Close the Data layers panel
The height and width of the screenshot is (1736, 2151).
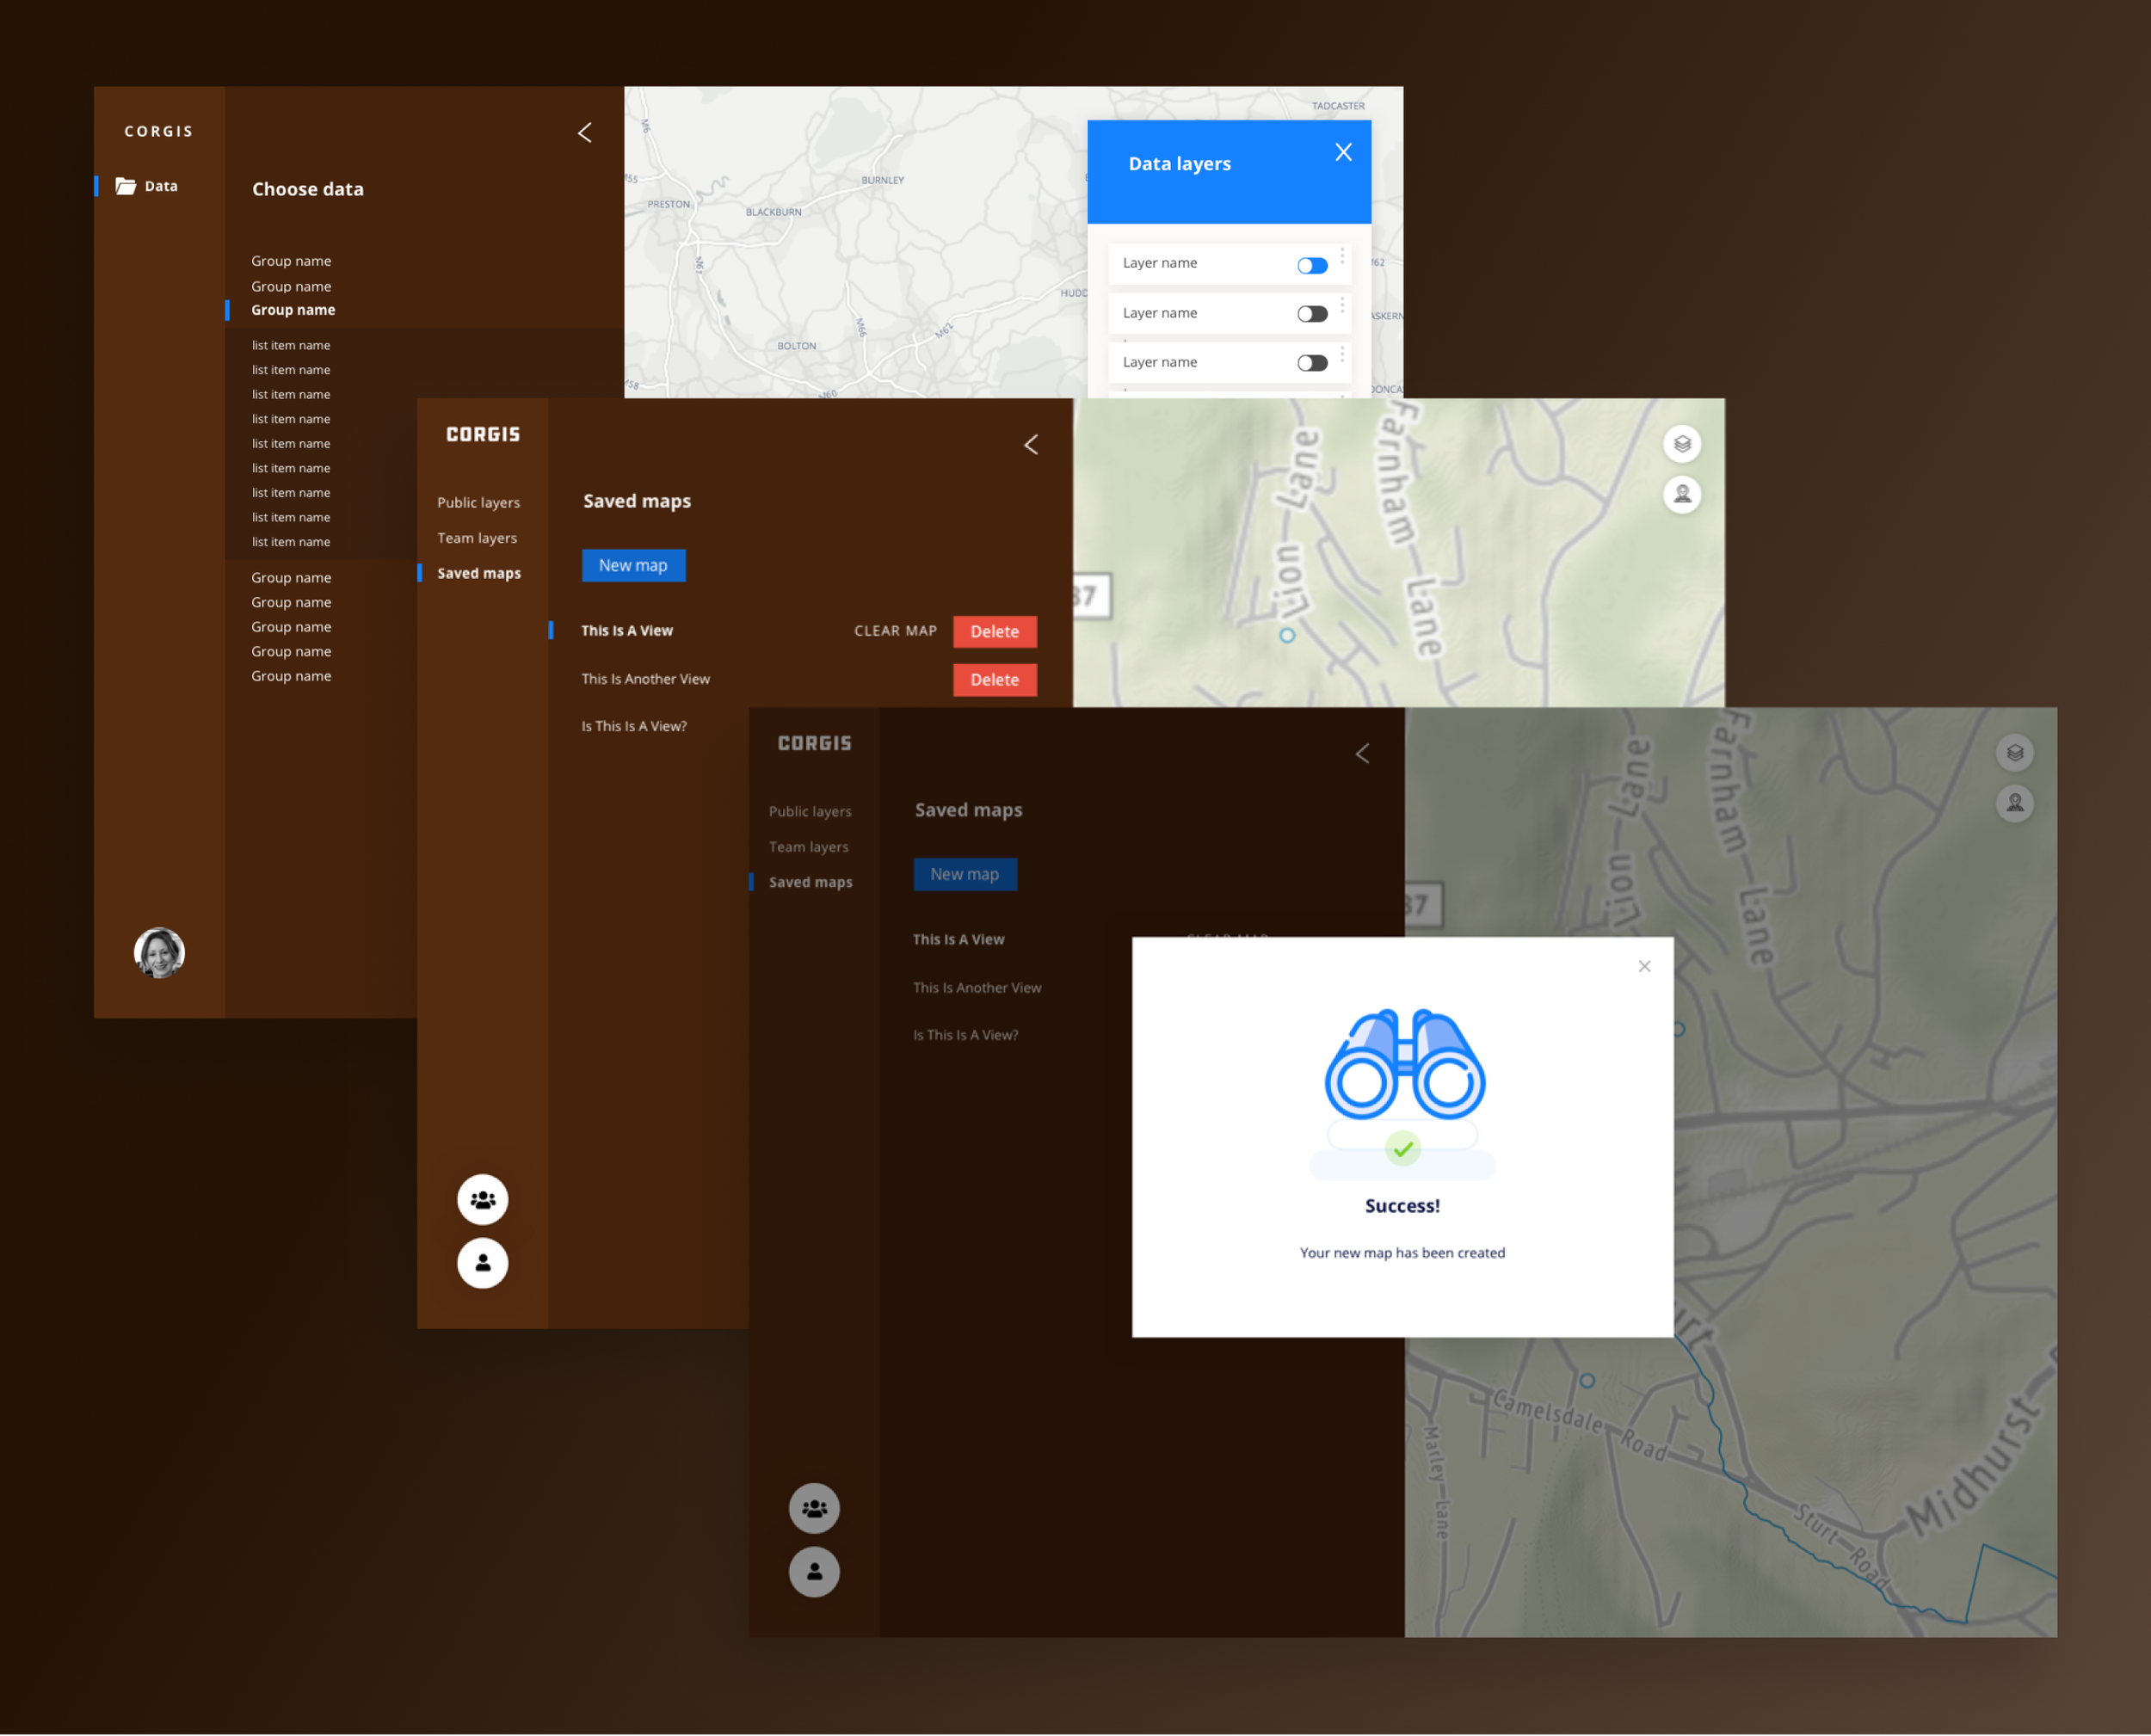[x=1343, y=152]
